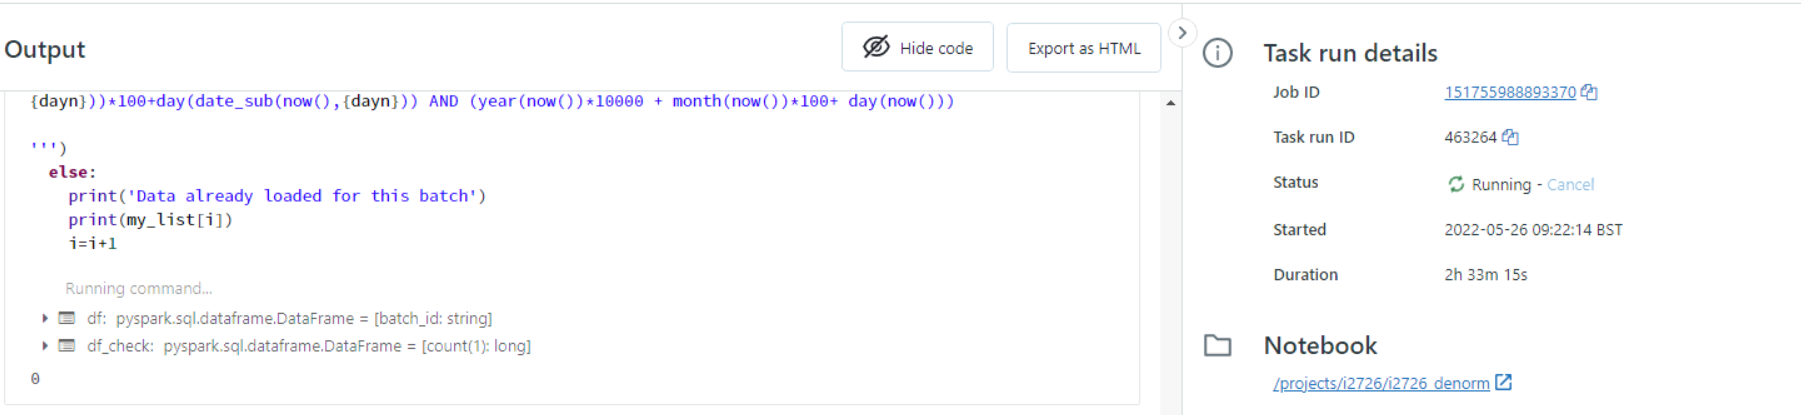Copy the Job ID using the copy icon

(1589, 92)
